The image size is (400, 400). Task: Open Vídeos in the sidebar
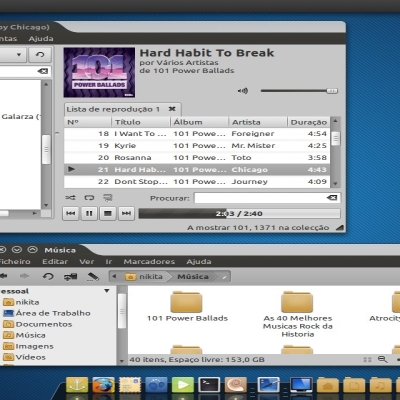(24, 357)
